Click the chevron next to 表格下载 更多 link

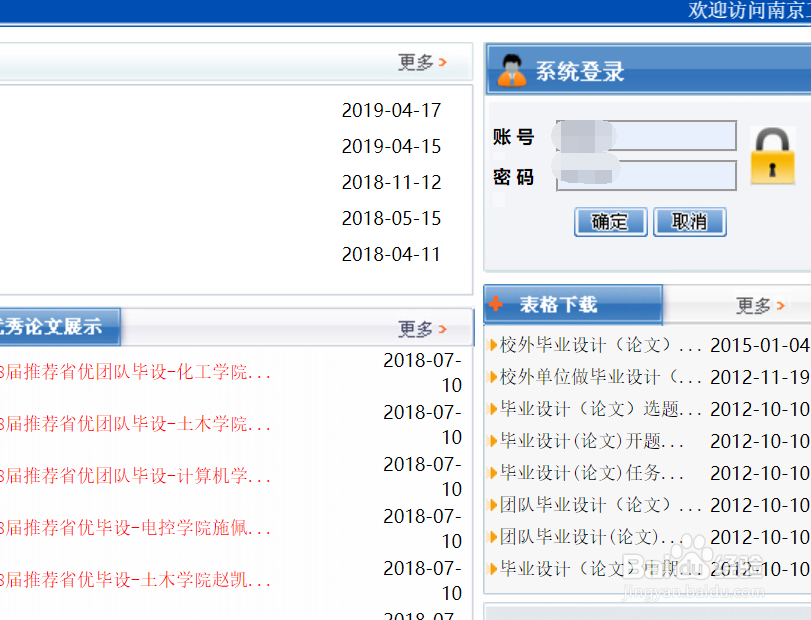[779, 305]
